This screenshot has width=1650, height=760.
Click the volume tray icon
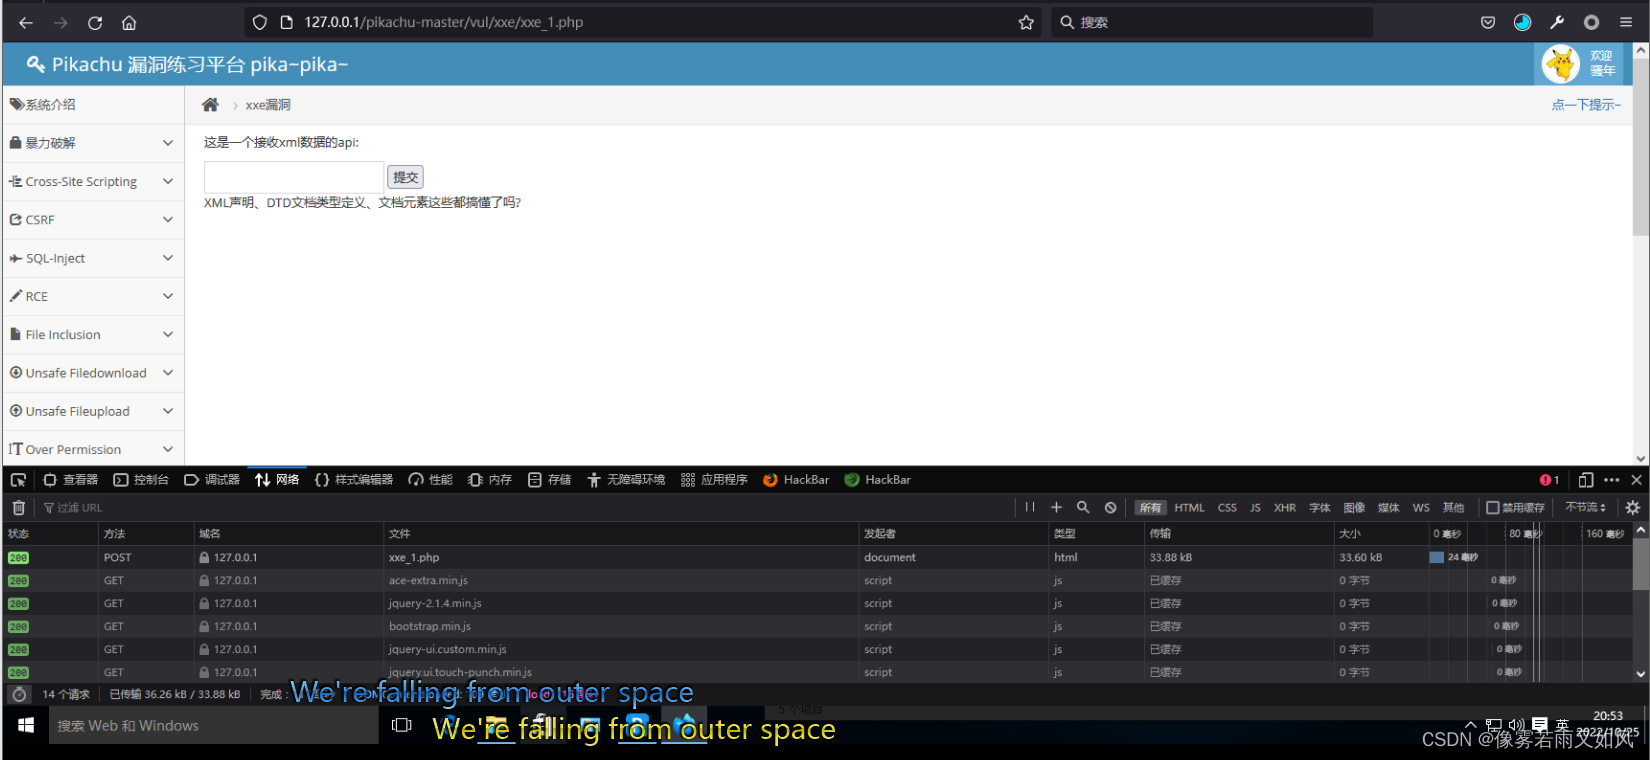[1517, 725]
